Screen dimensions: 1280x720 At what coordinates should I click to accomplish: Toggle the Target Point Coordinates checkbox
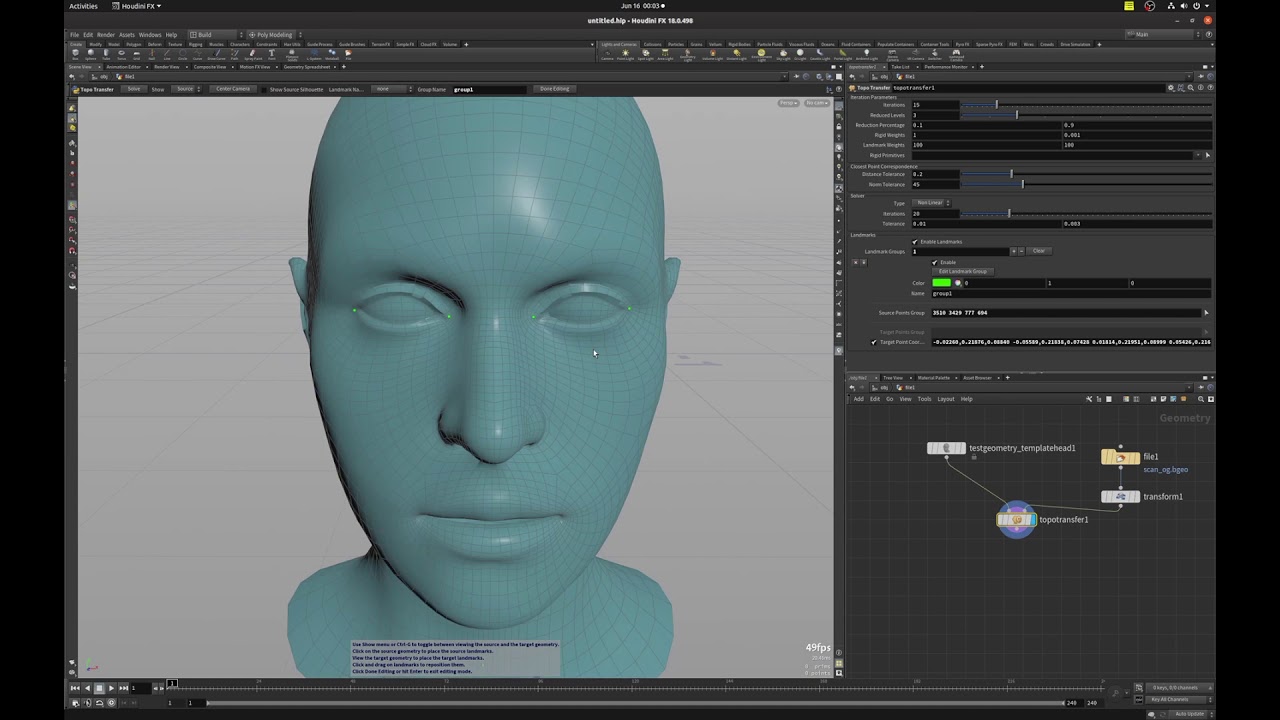tap(873, 342)
